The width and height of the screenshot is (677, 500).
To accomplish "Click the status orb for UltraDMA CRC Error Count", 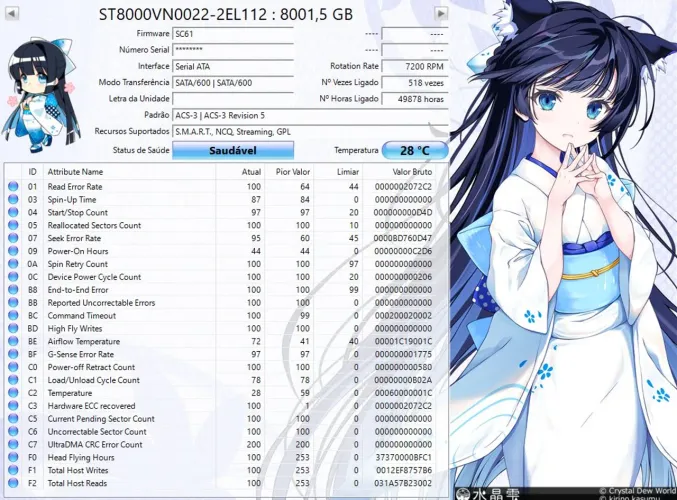I will click(x=13, y=444).
